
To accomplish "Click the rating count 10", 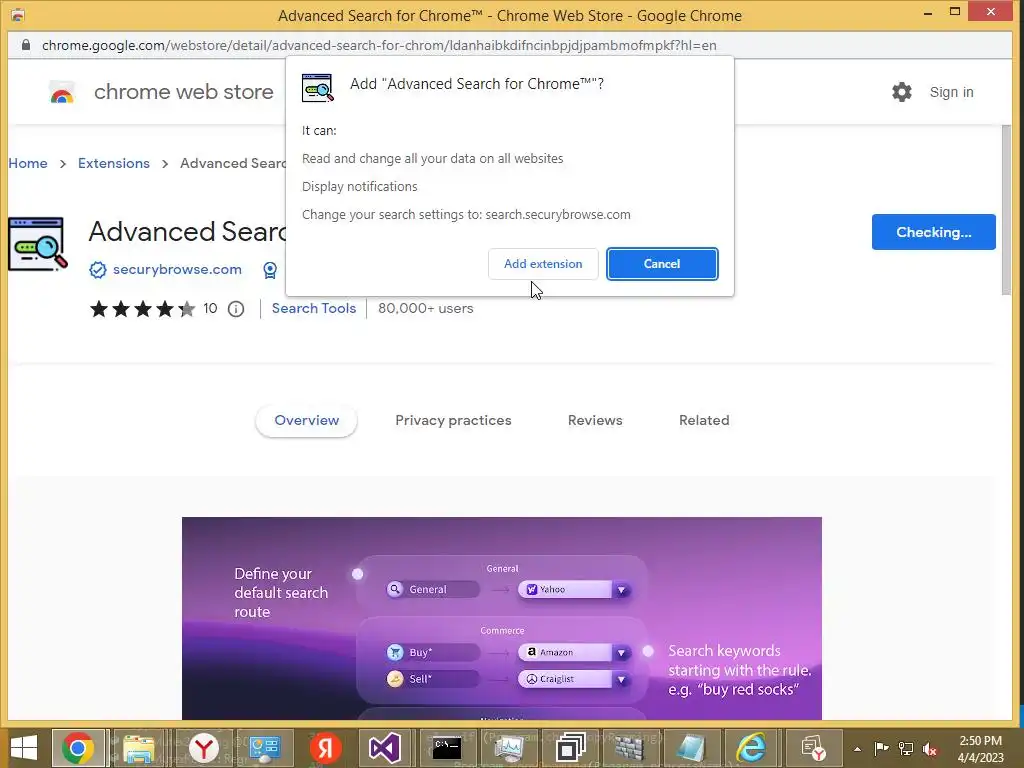I will point(210,308).
